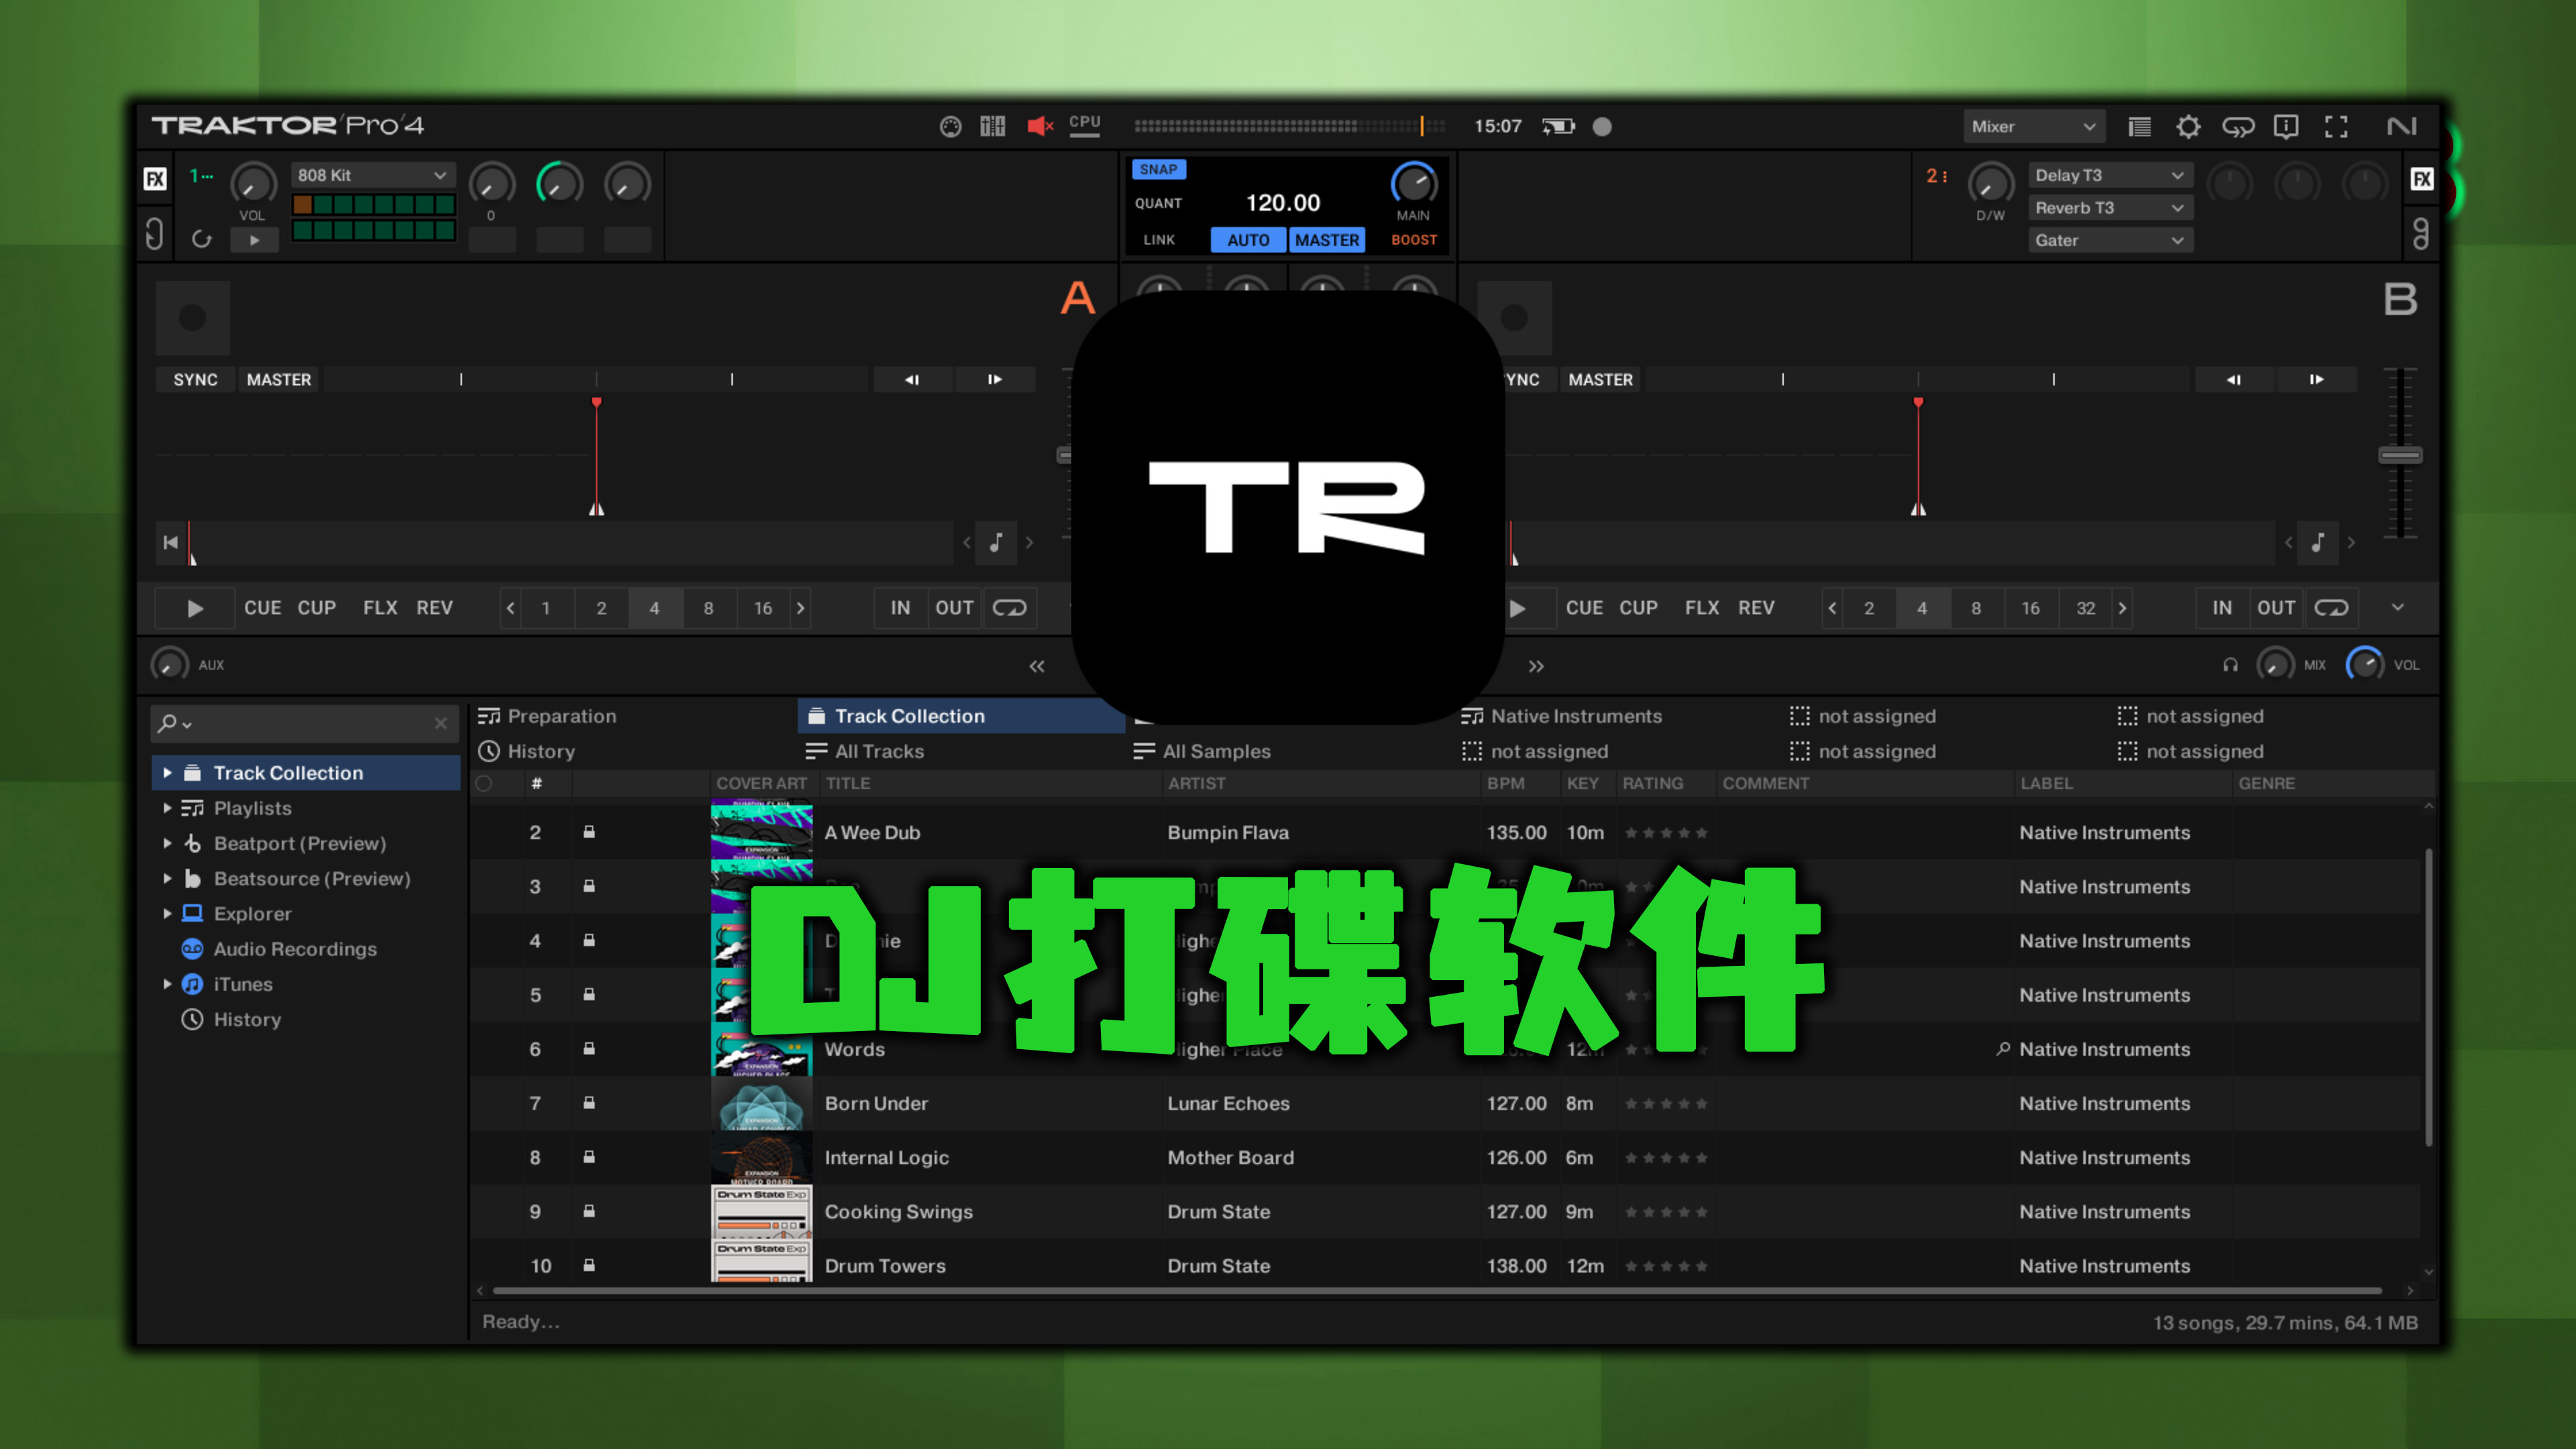This screenshot has width=2576, height=1449.
Task: Toggle MASTER on Deck B
Action: click(x=1600, y=380)
